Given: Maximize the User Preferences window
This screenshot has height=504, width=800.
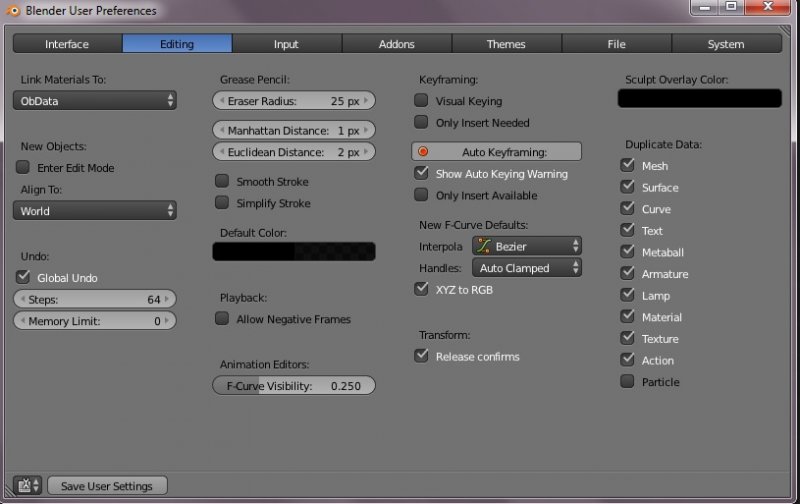Looking at the screenshot, I should pyautogui.click(x=732, y=7).
